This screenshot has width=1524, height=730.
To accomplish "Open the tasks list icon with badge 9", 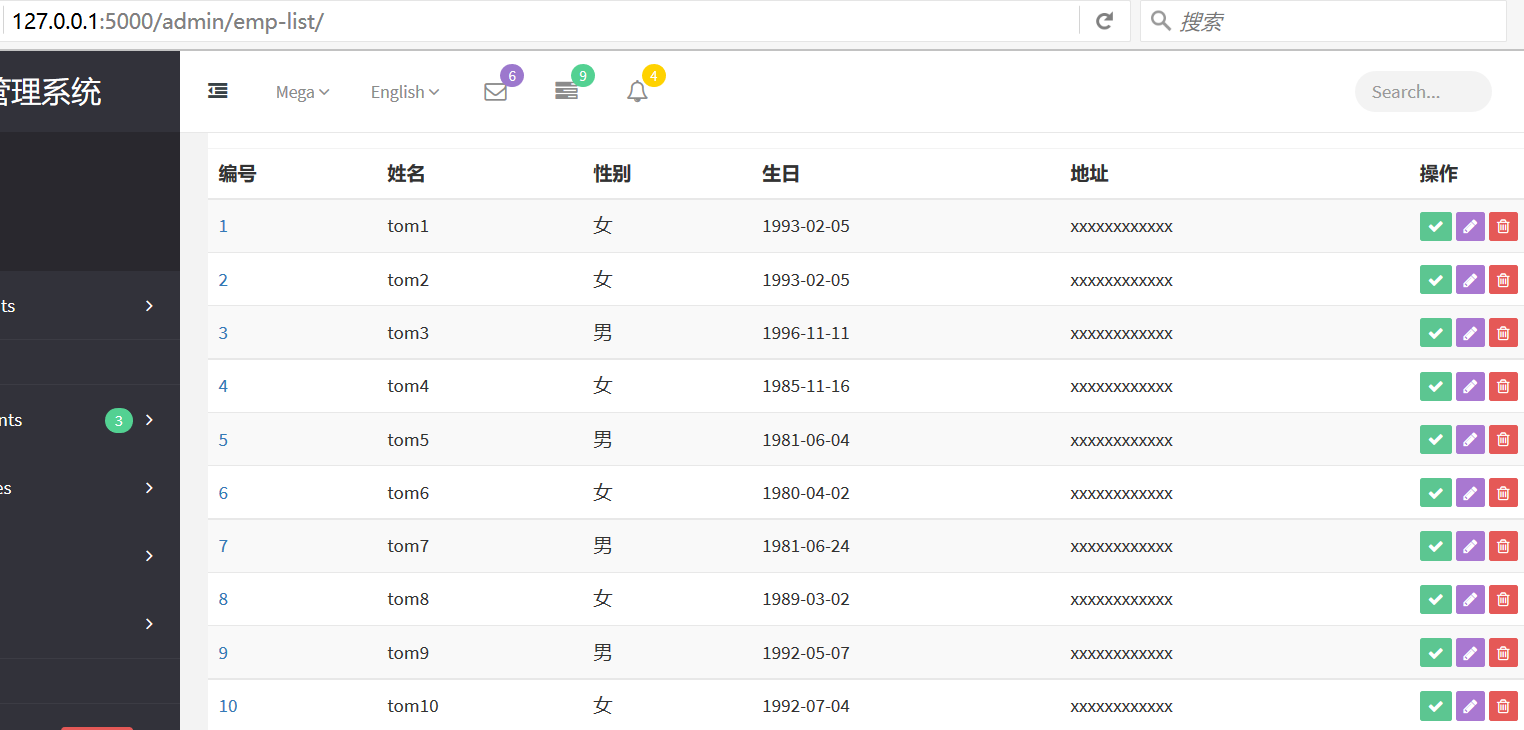I will pos(566,92).
